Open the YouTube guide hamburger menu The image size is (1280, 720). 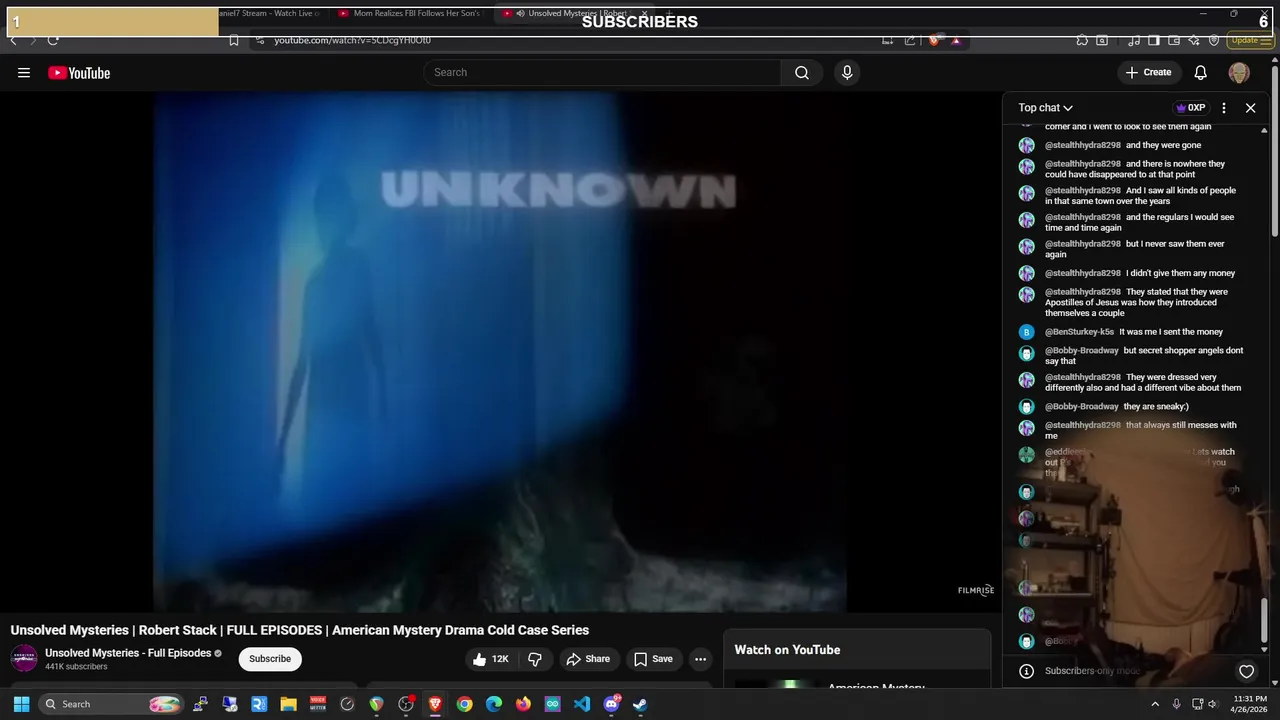[24, 73]
